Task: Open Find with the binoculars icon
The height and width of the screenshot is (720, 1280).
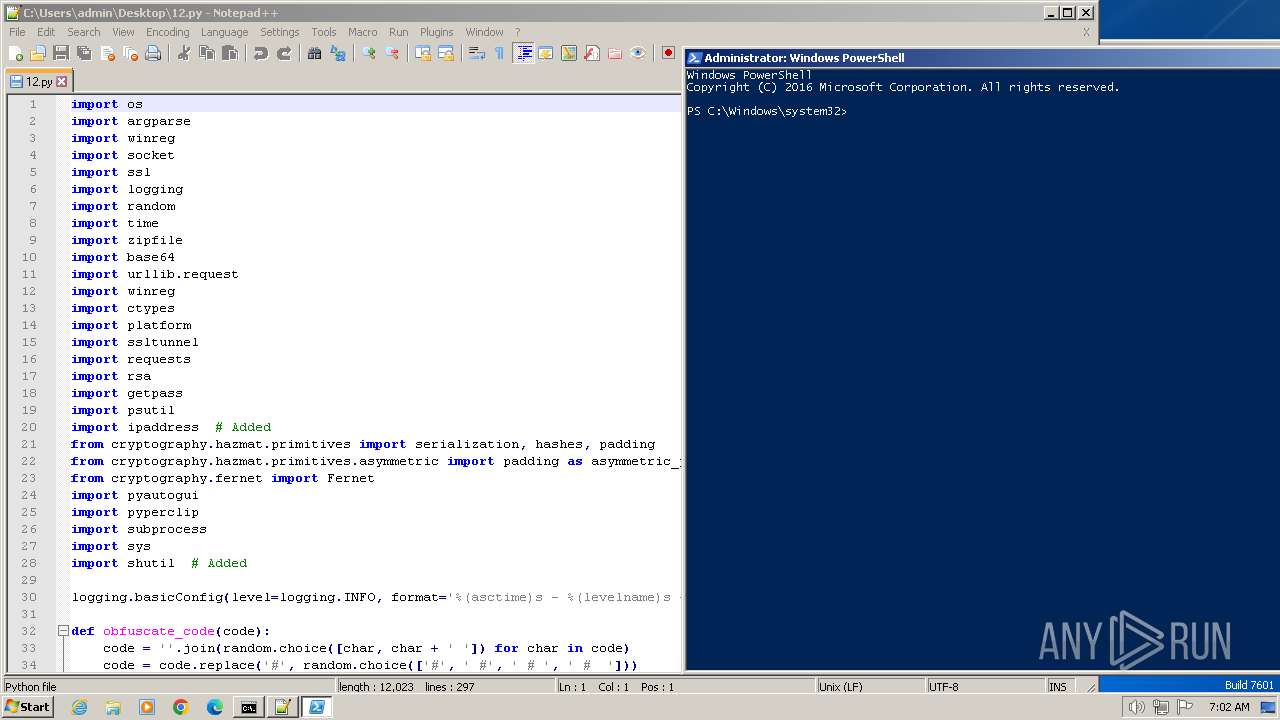Action: click(x=315, y=53)
